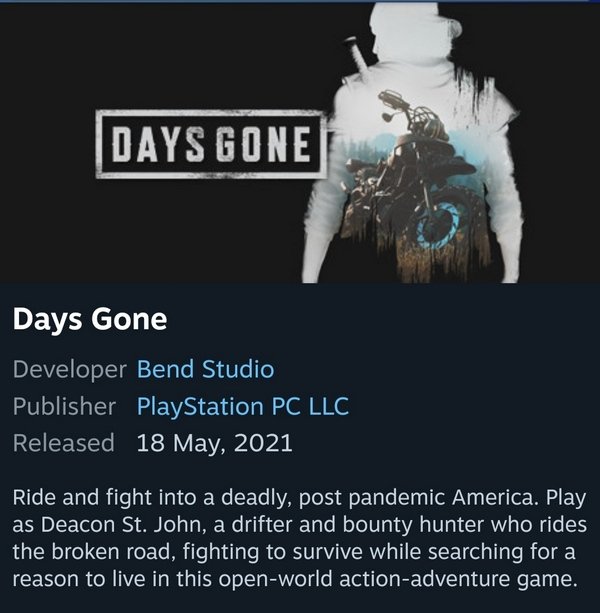
Task: Click the Developer label
Action: click(70, 369)
